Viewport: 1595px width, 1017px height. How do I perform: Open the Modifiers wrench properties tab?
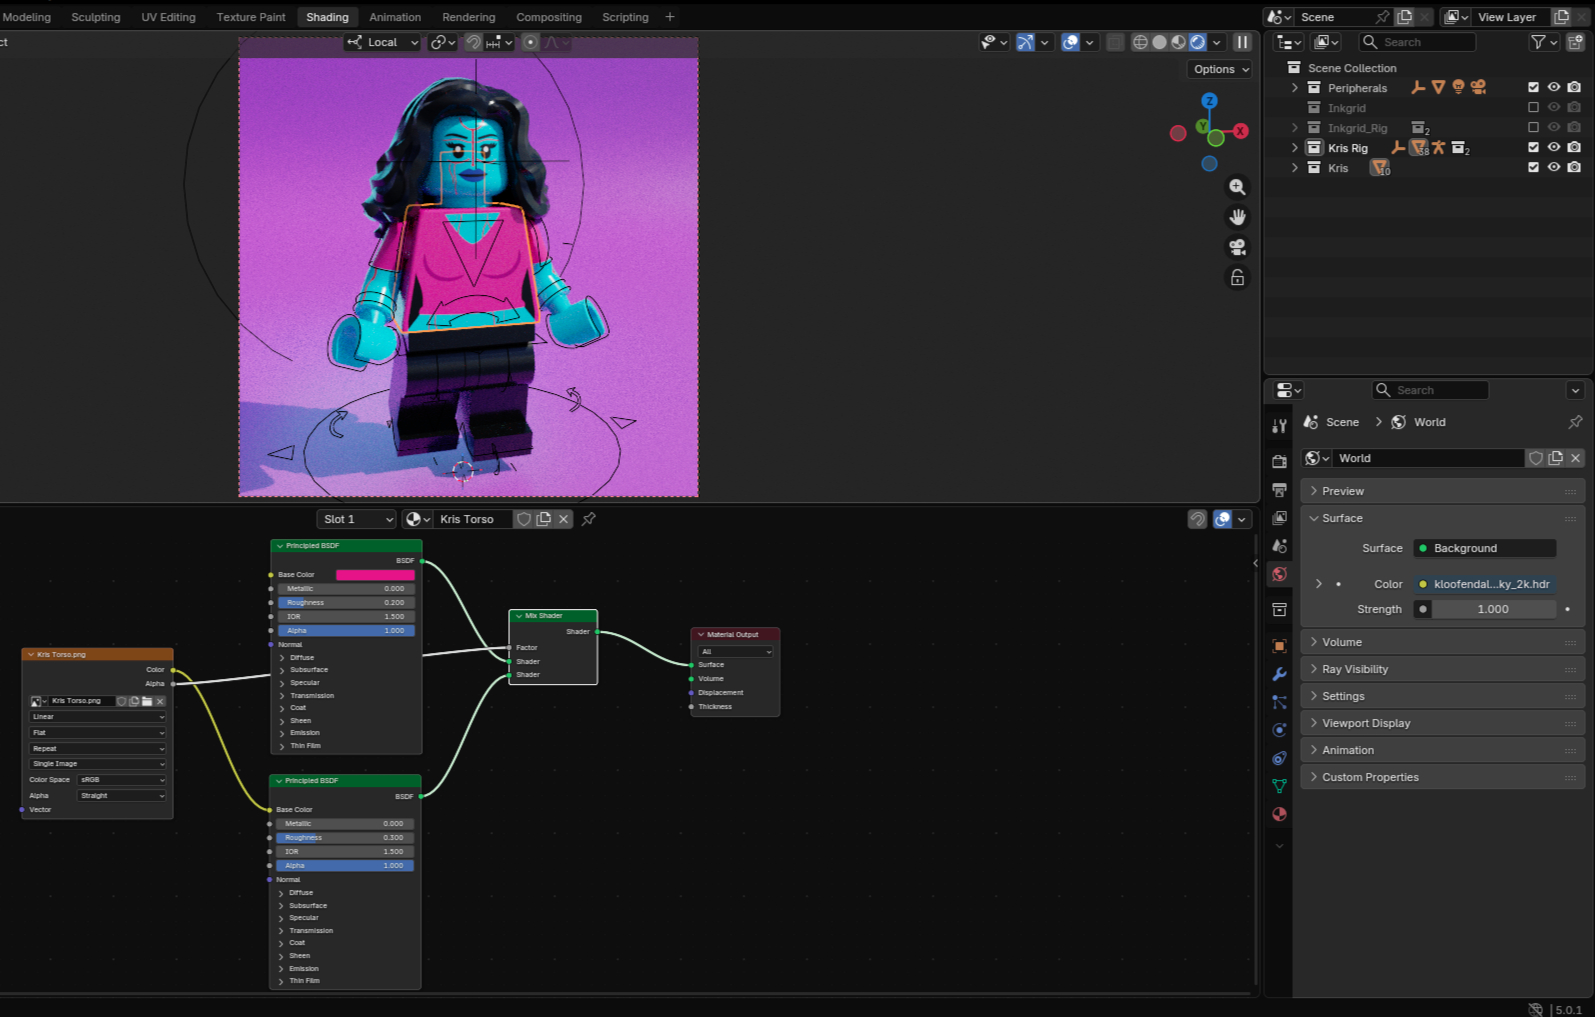click(1279, 674)
